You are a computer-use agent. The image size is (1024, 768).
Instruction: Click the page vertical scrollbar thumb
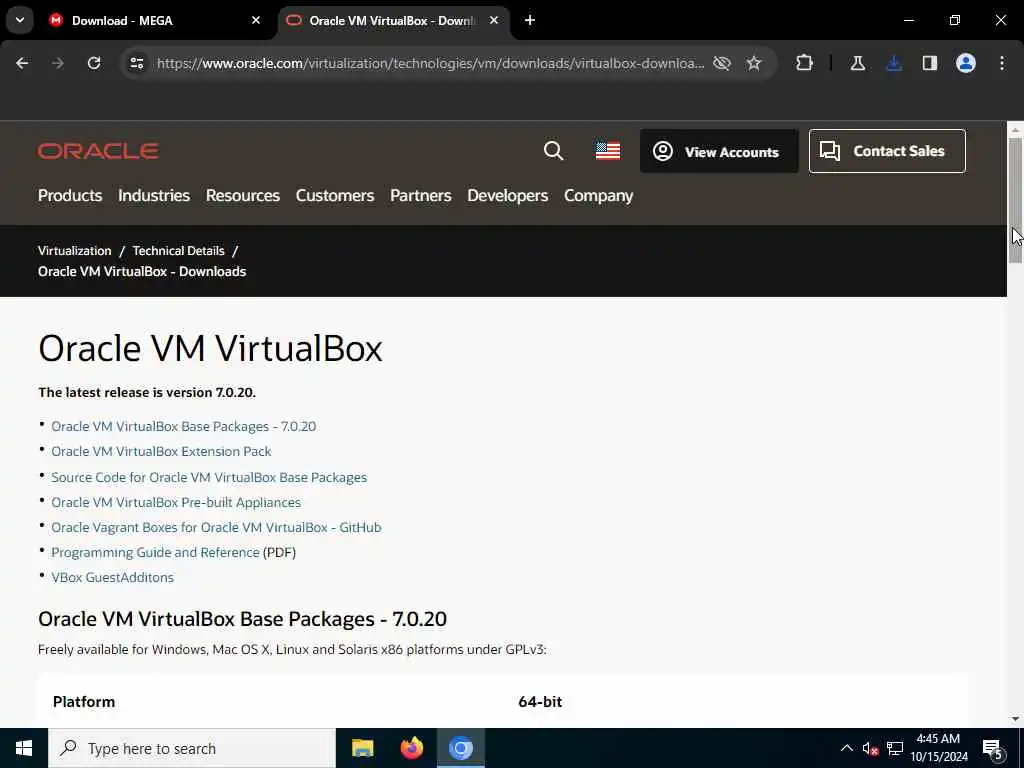tap(1015, 199)
